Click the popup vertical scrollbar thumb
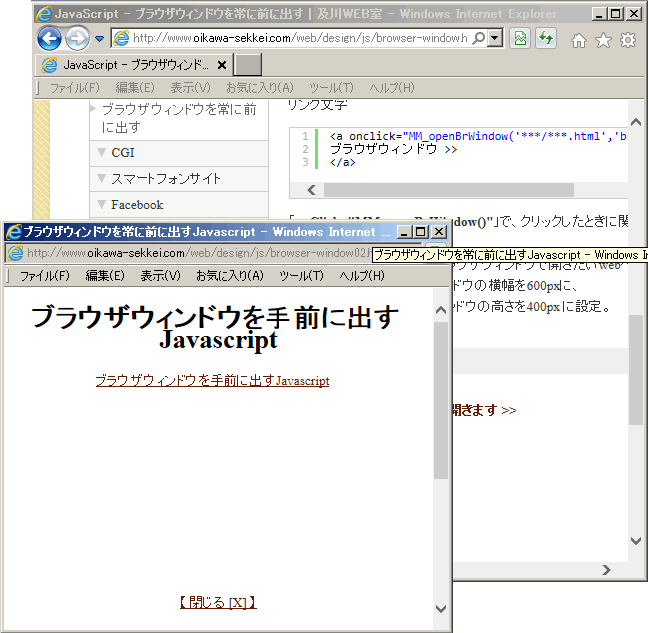 tap(441, 401)
